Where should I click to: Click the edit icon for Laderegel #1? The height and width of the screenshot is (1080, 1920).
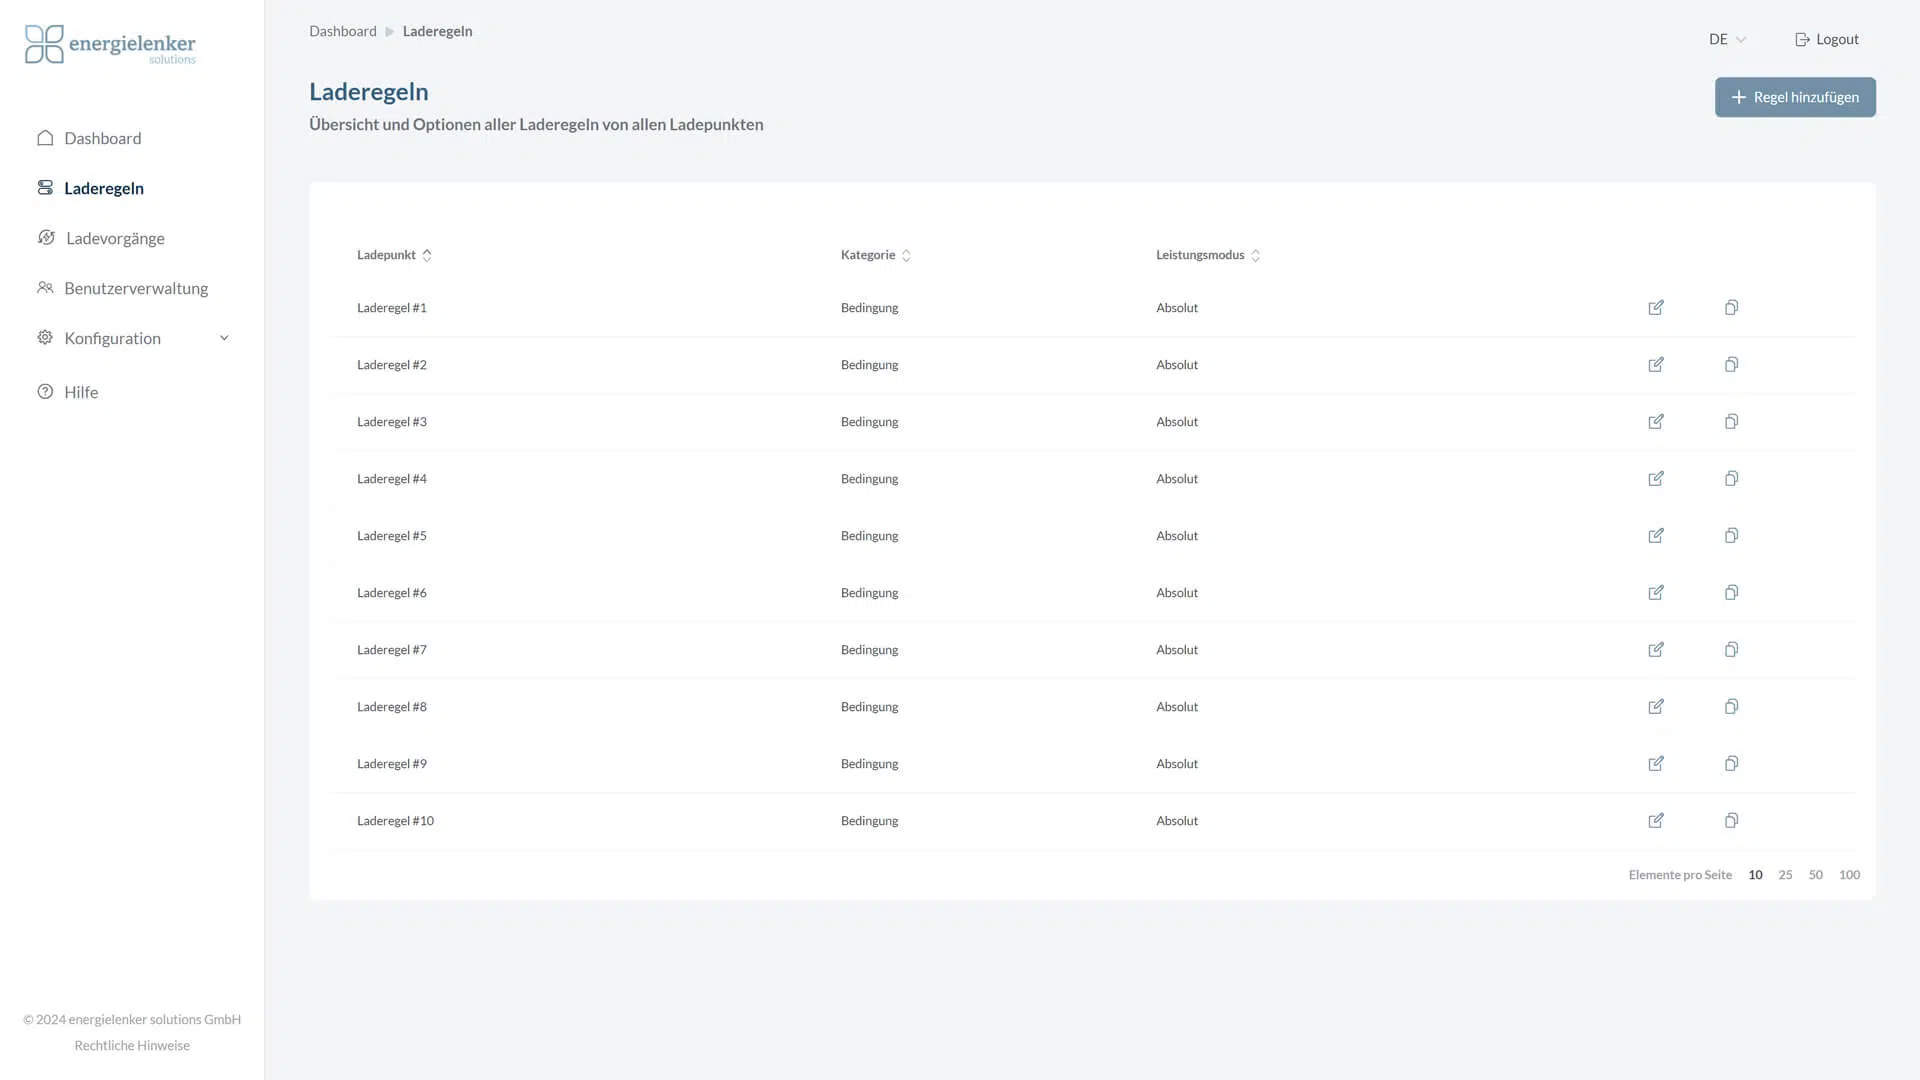coord(1656,308)
